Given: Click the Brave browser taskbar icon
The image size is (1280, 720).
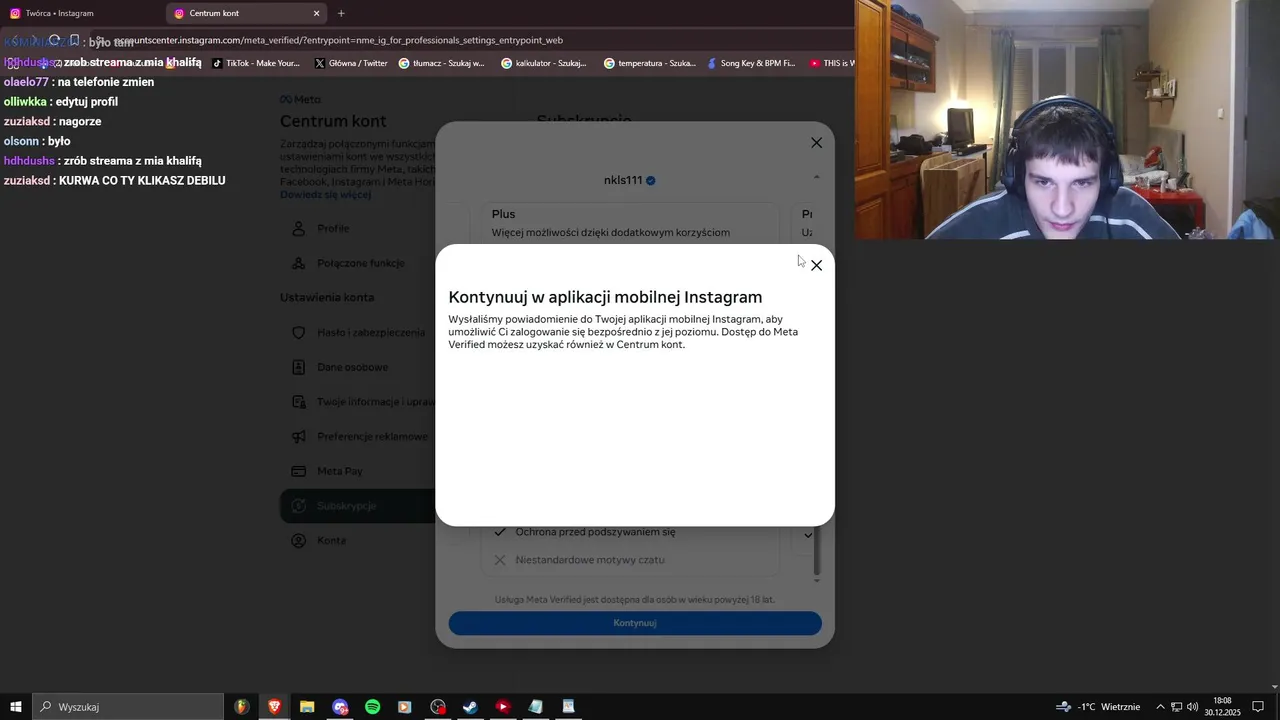Looking at the screenshot, I should coord(274,707).
